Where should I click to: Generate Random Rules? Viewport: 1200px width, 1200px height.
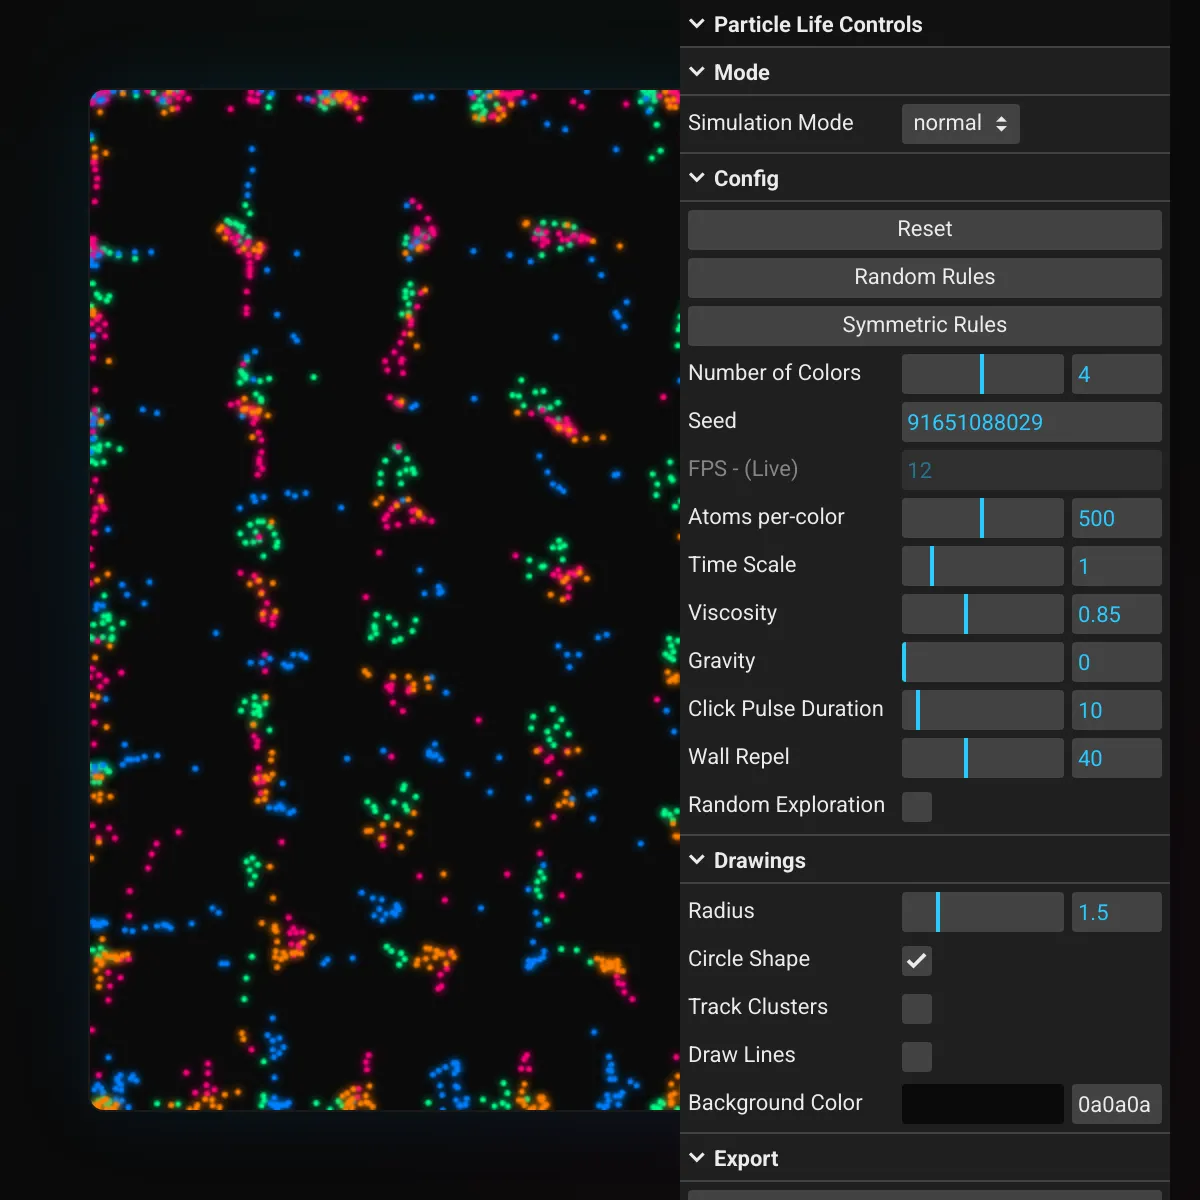(x=924, y=277)
